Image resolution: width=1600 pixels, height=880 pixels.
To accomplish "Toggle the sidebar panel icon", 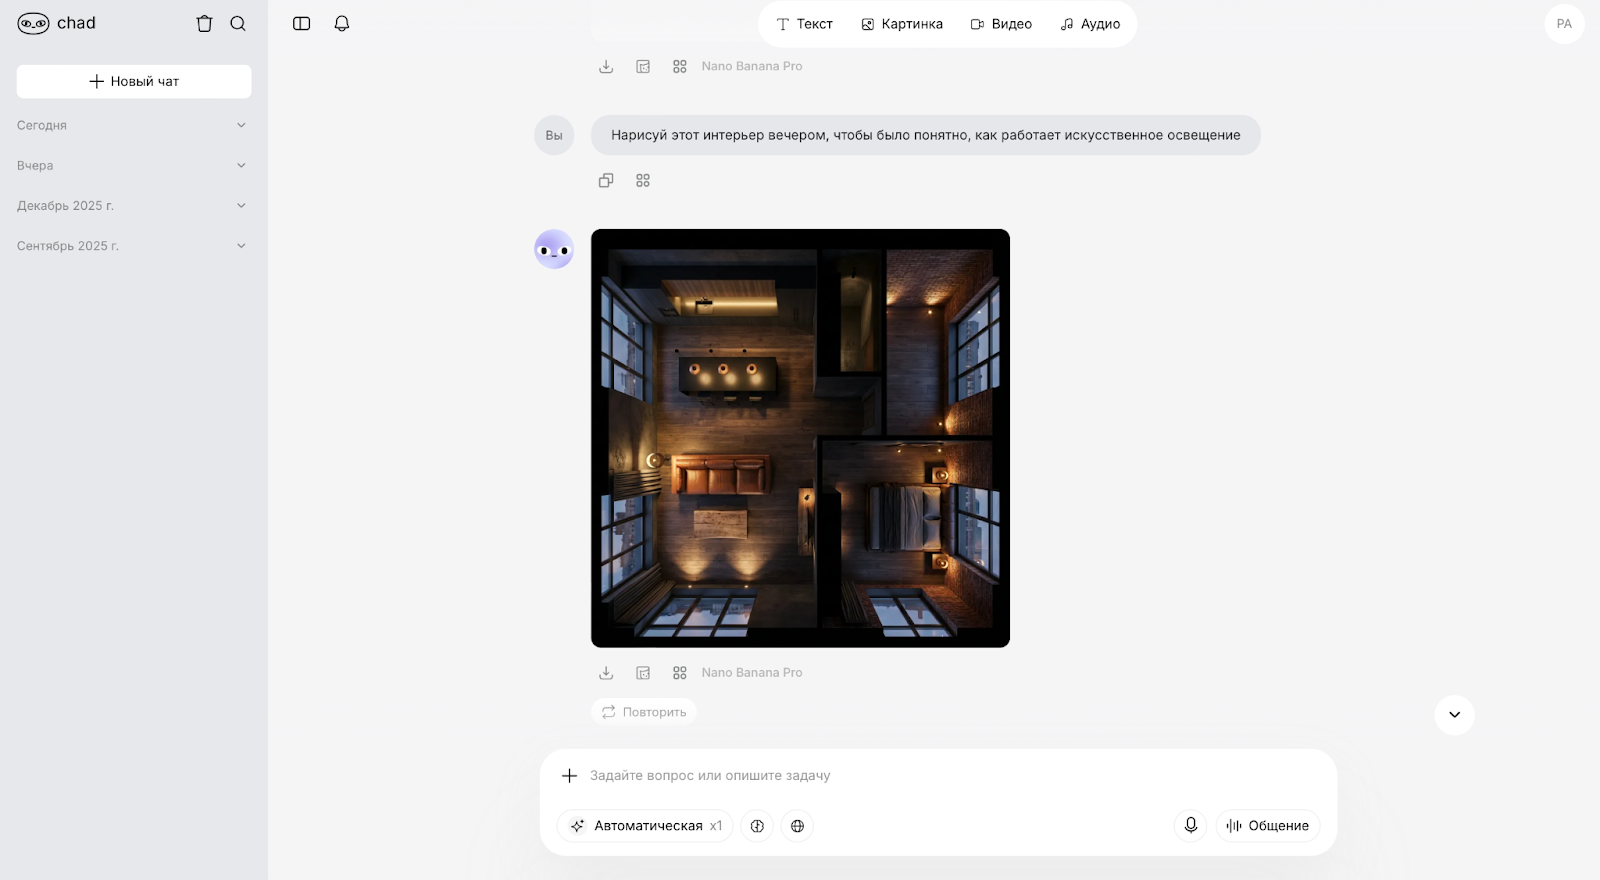I will pos(301,24).
